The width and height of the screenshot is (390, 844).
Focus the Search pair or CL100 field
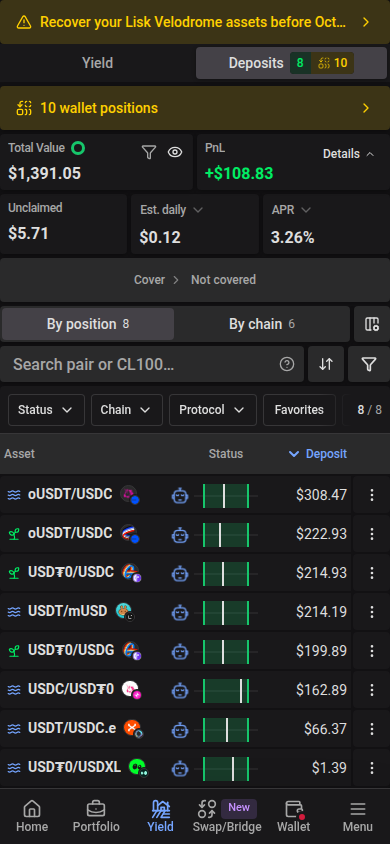(152, 364)
